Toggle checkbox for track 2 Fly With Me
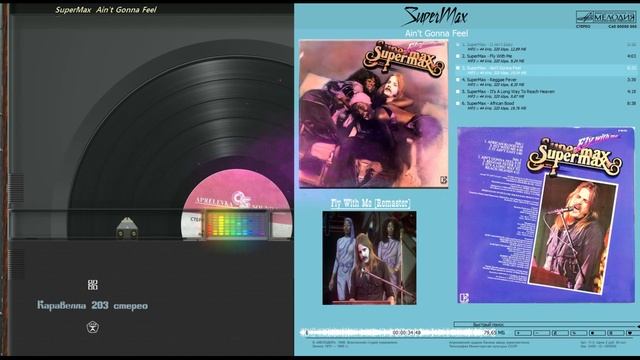Screen dimensions: 640x360 tap(458, 56)
